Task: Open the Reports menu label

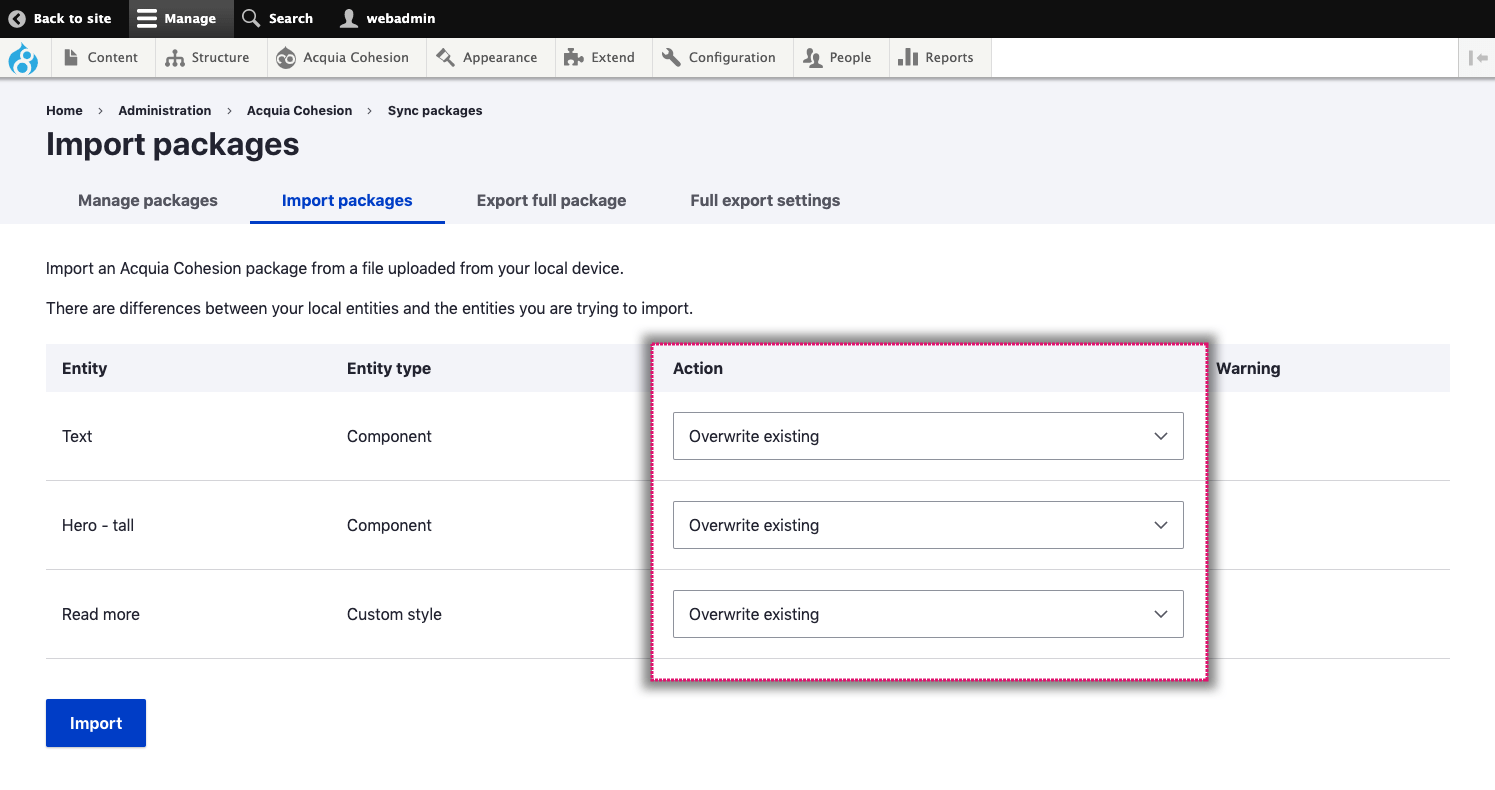Action: click(x=949, y=58)
